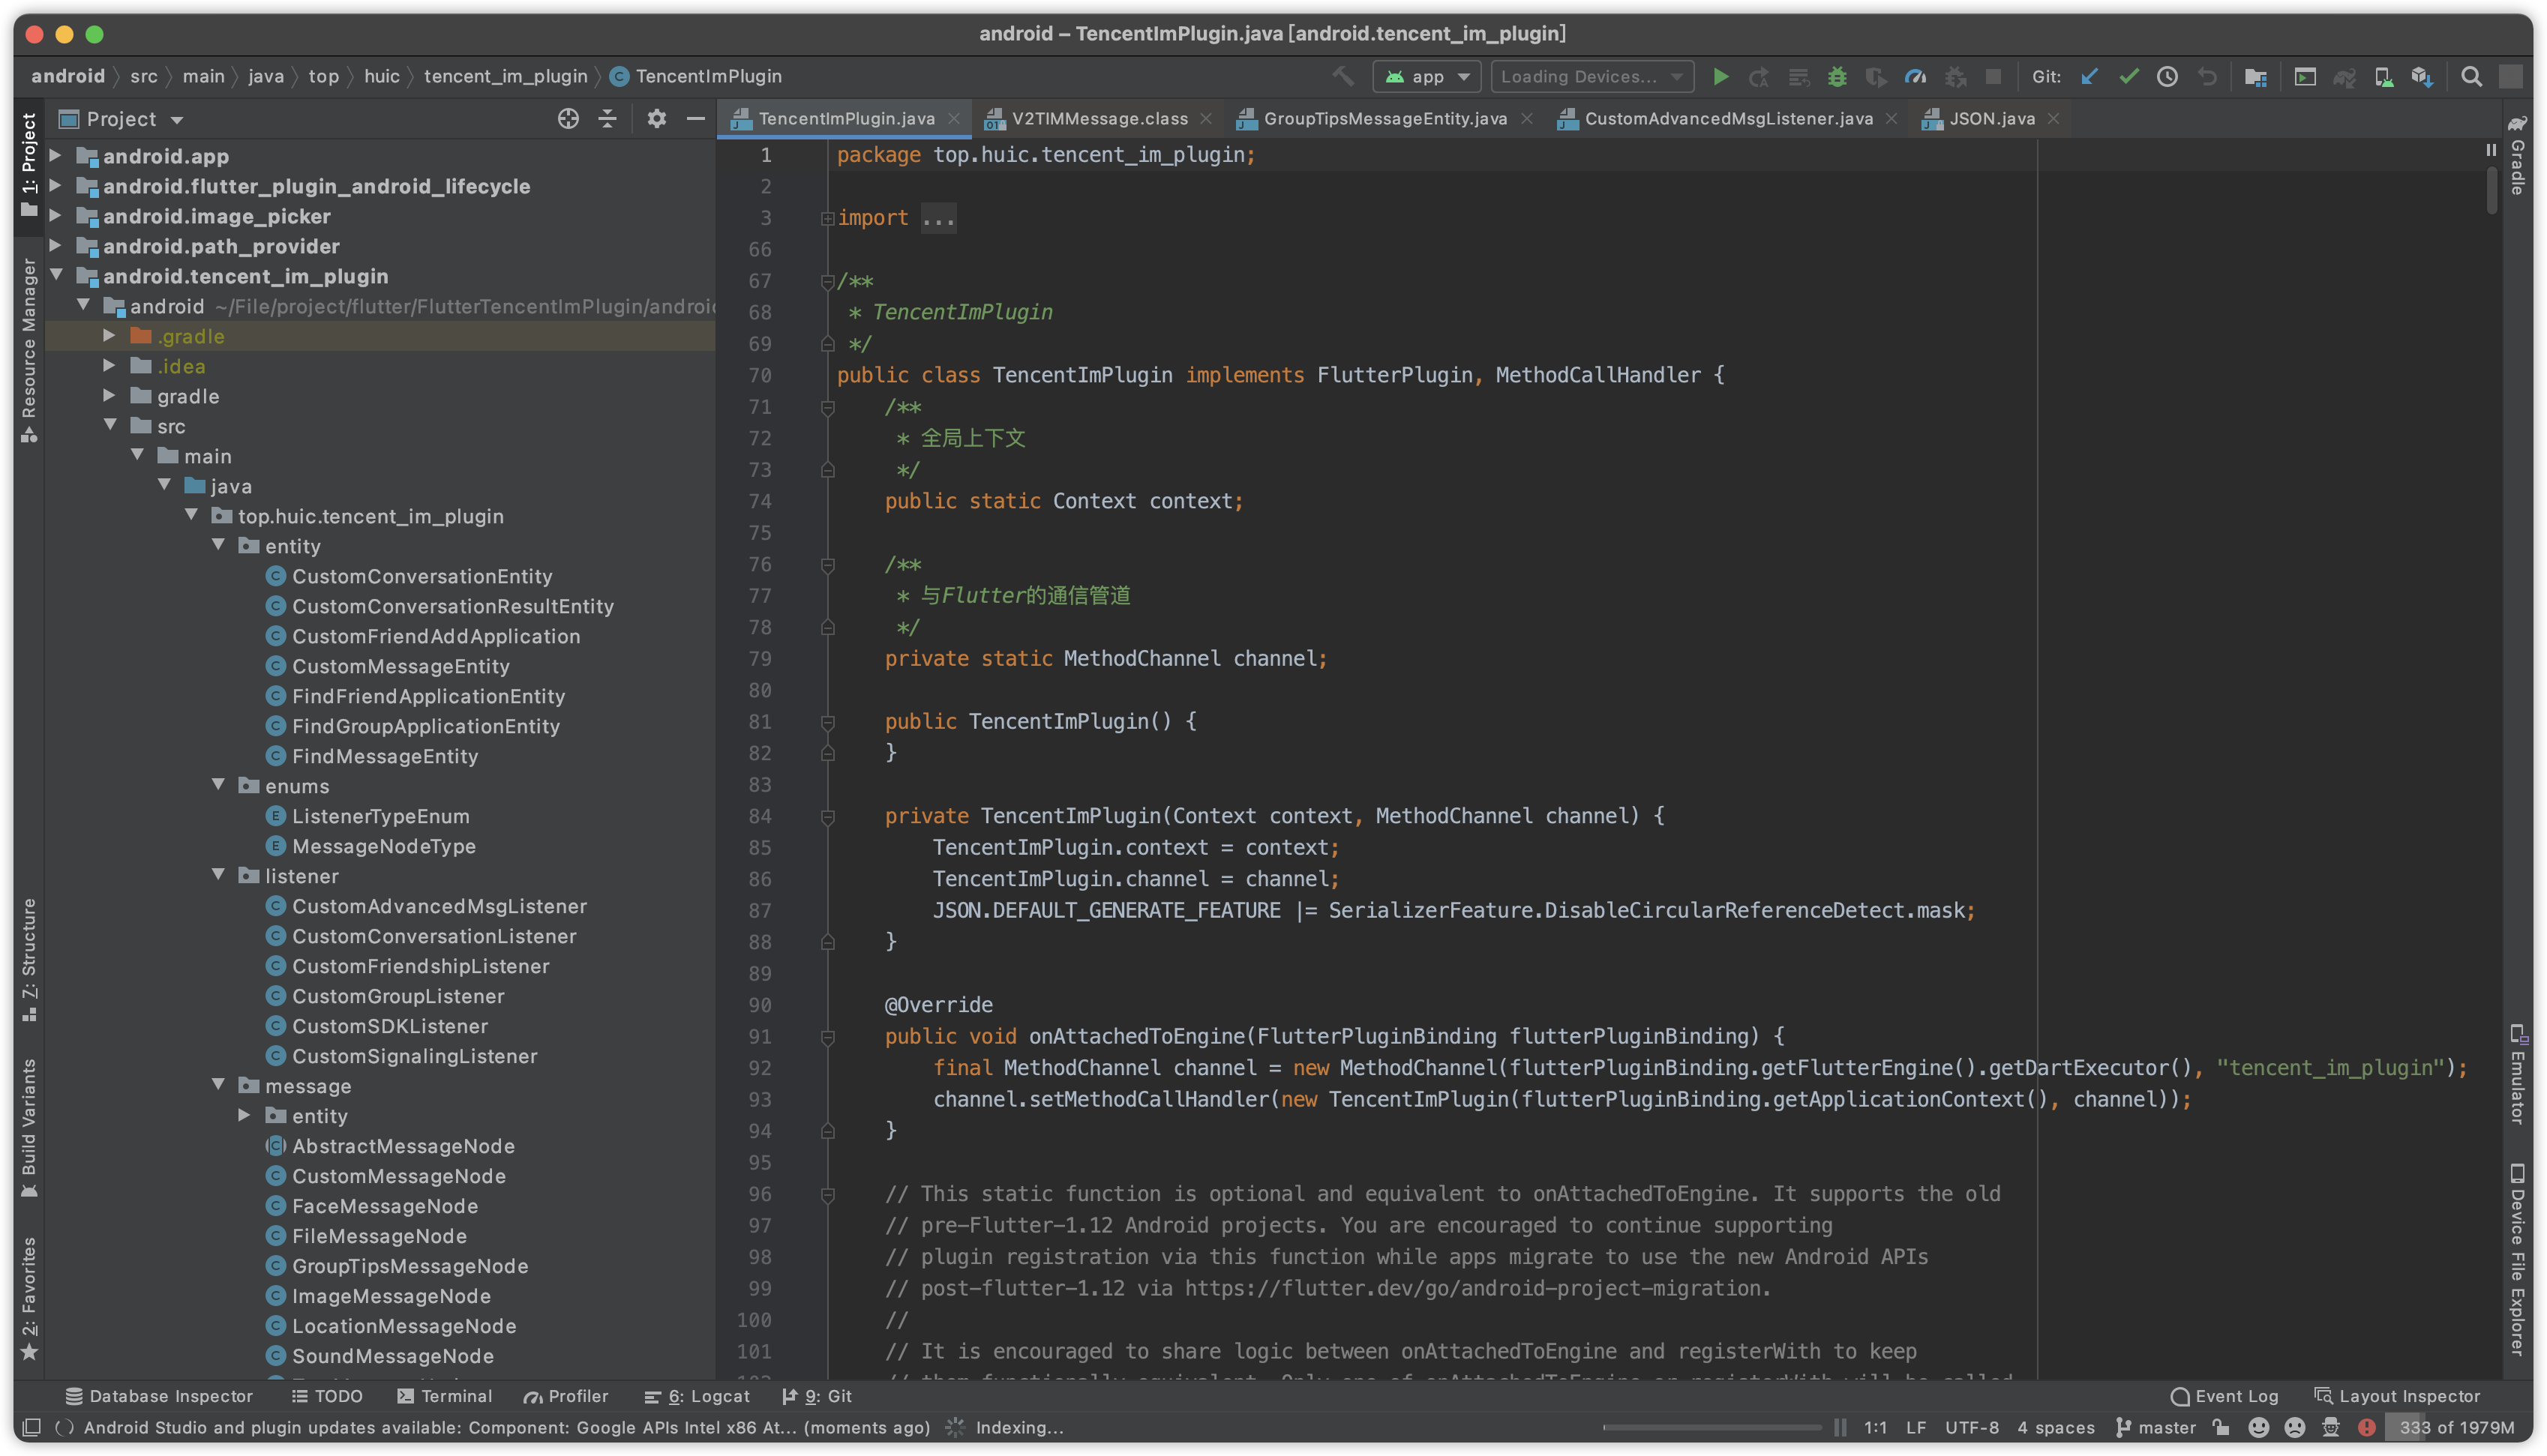Click 'huic' in the breadcrumb bar
Image resolution: width=2547 pixels, height=1456 pixels.
[382, 76]
